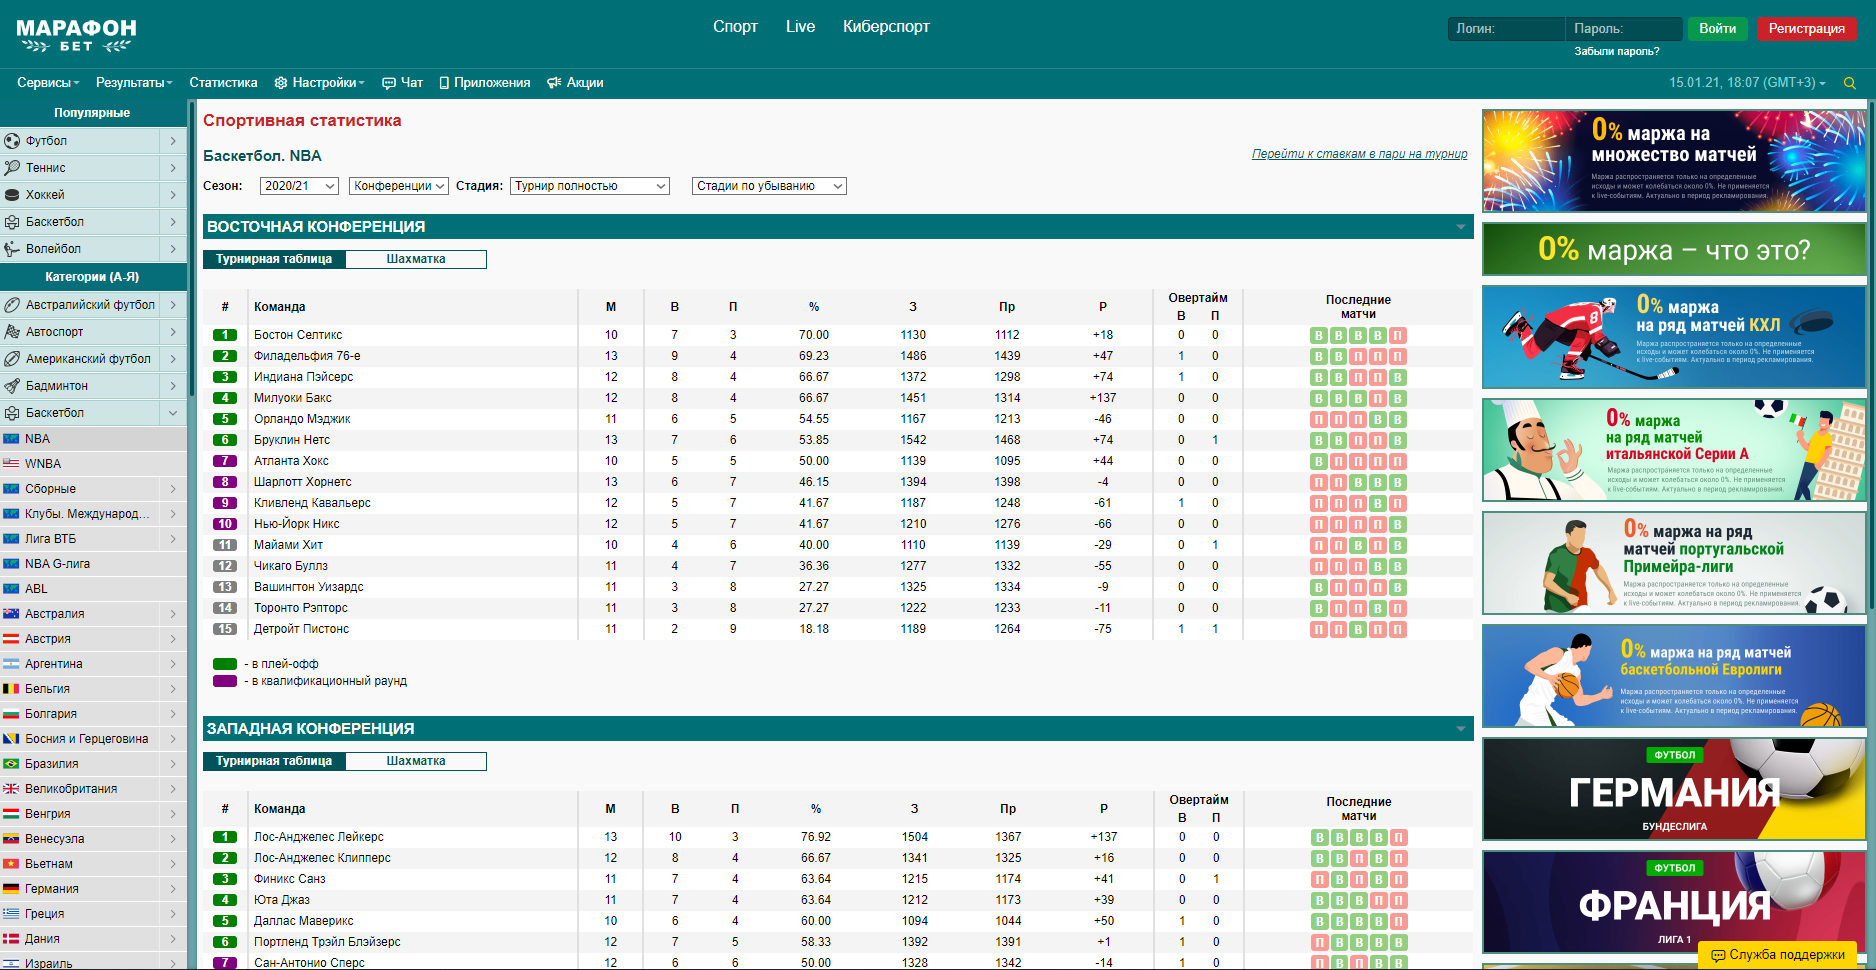Screen dimensions: 1876x970
Task: Open the КХЛ 0% margin banner
Action: click(x=1674, y=337)
